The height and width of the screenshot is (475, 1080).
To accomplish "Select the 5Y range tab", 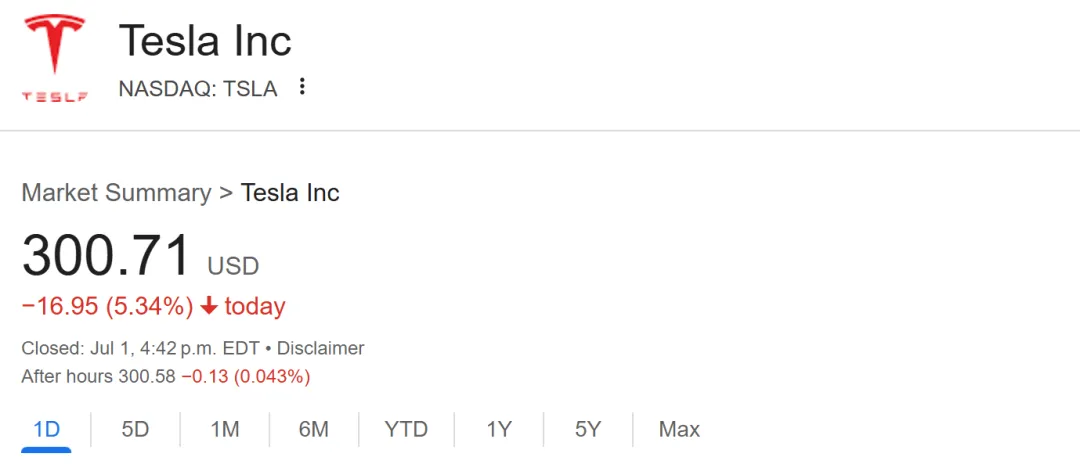I will 588,429.
